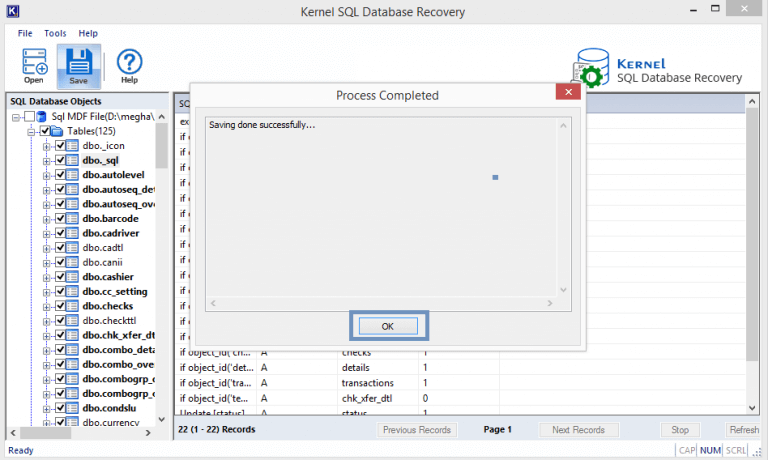Click the table icon beside dbo.cashier
This screenshot has height=460, width=768.
click(72, 277)
